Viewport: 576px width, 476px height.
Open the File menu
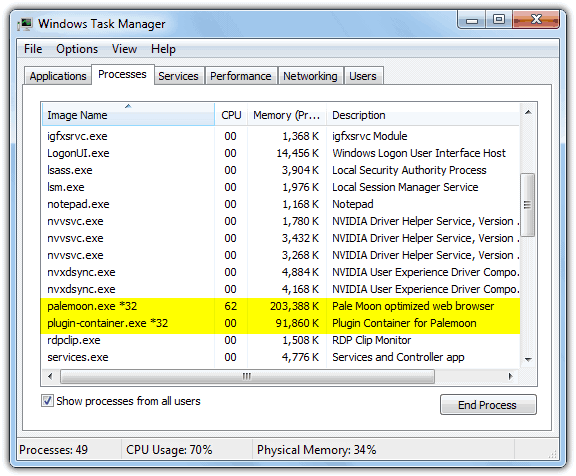tap(33, 49)
